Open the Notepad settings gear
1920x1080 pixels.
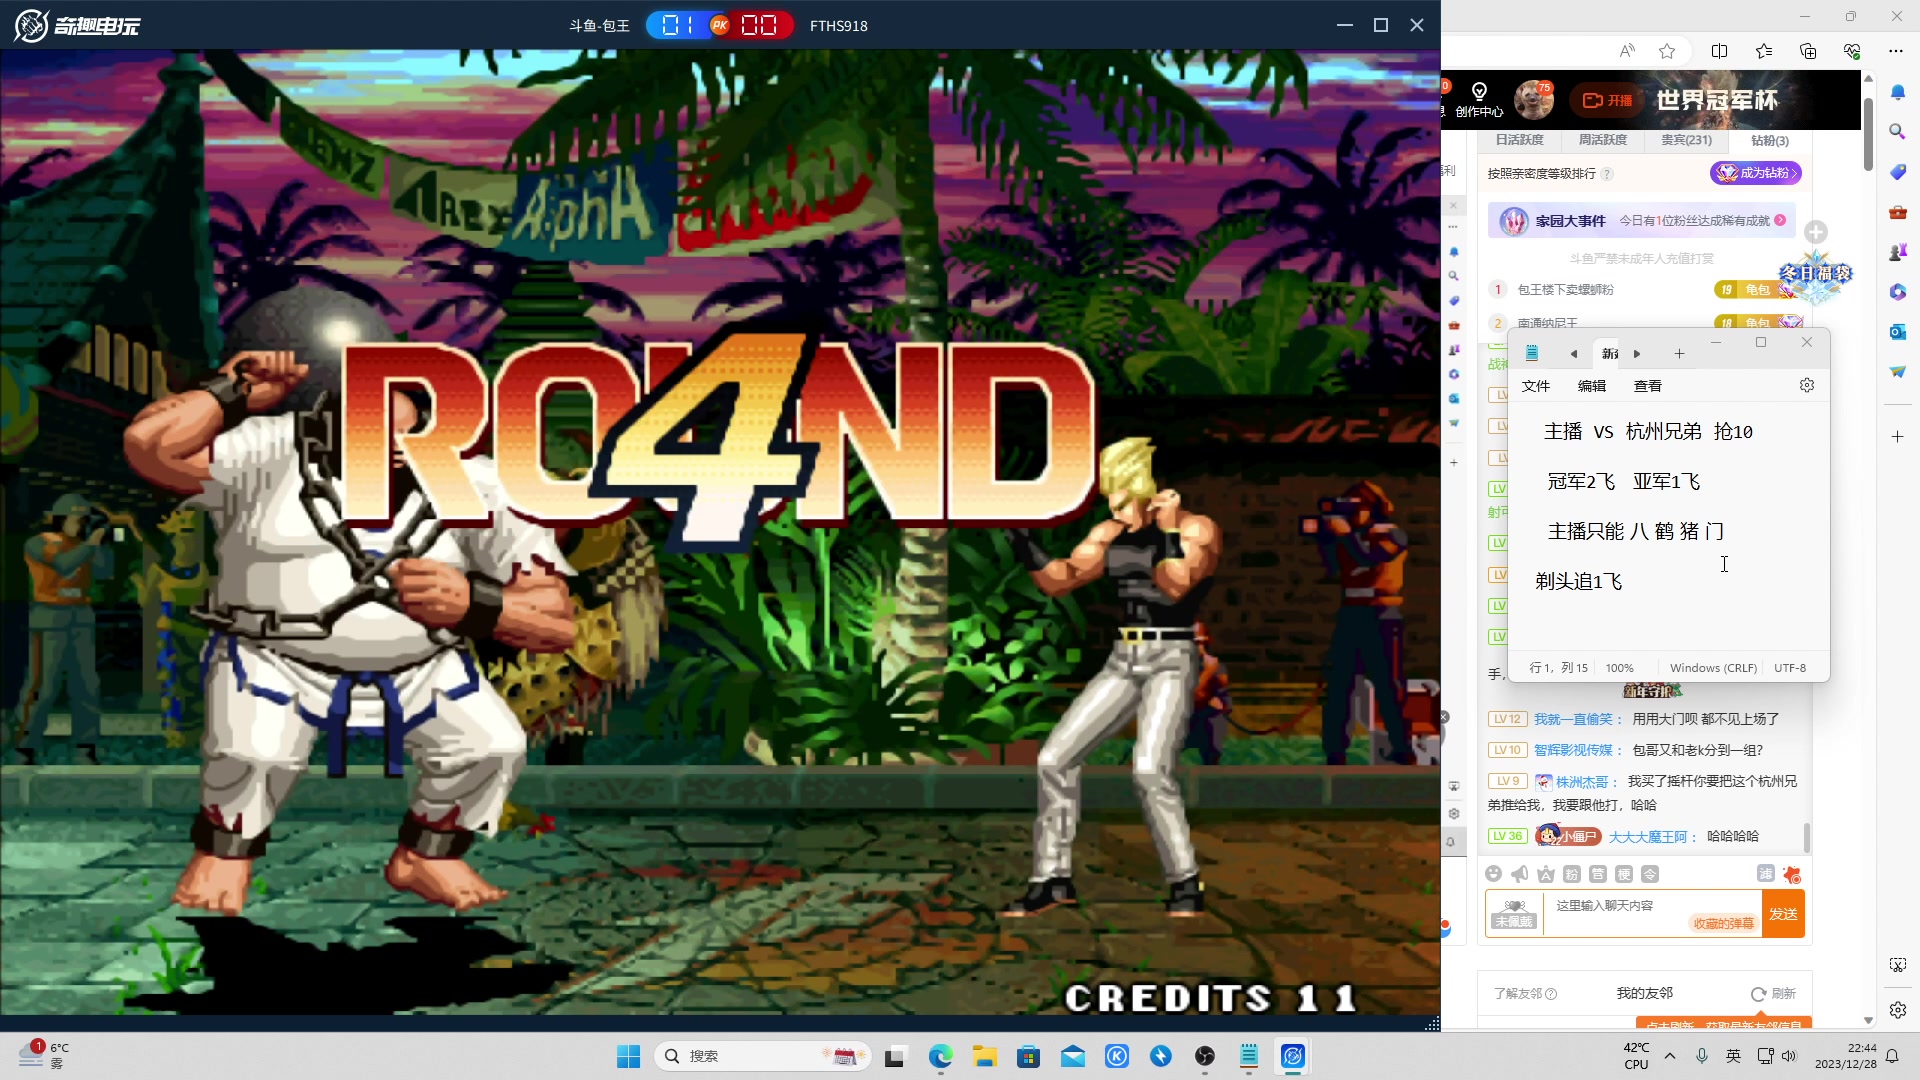(x=1806, y=386)
